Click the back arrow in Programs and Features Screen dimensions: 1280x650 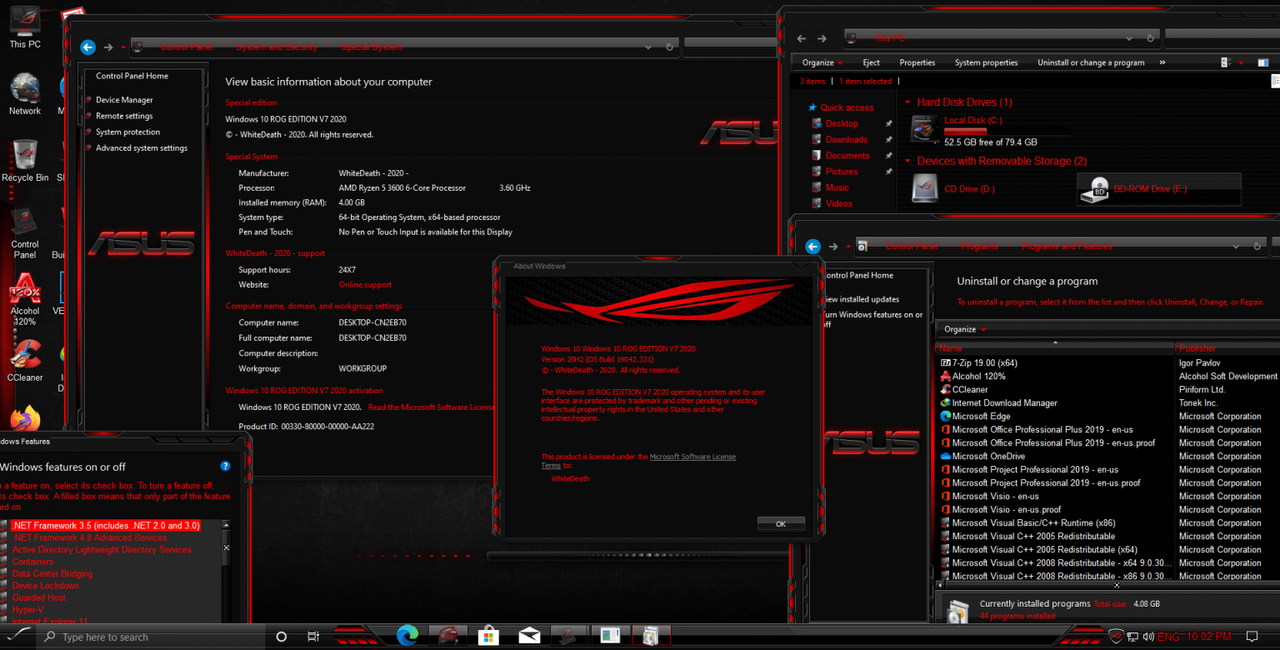(813, 246)
